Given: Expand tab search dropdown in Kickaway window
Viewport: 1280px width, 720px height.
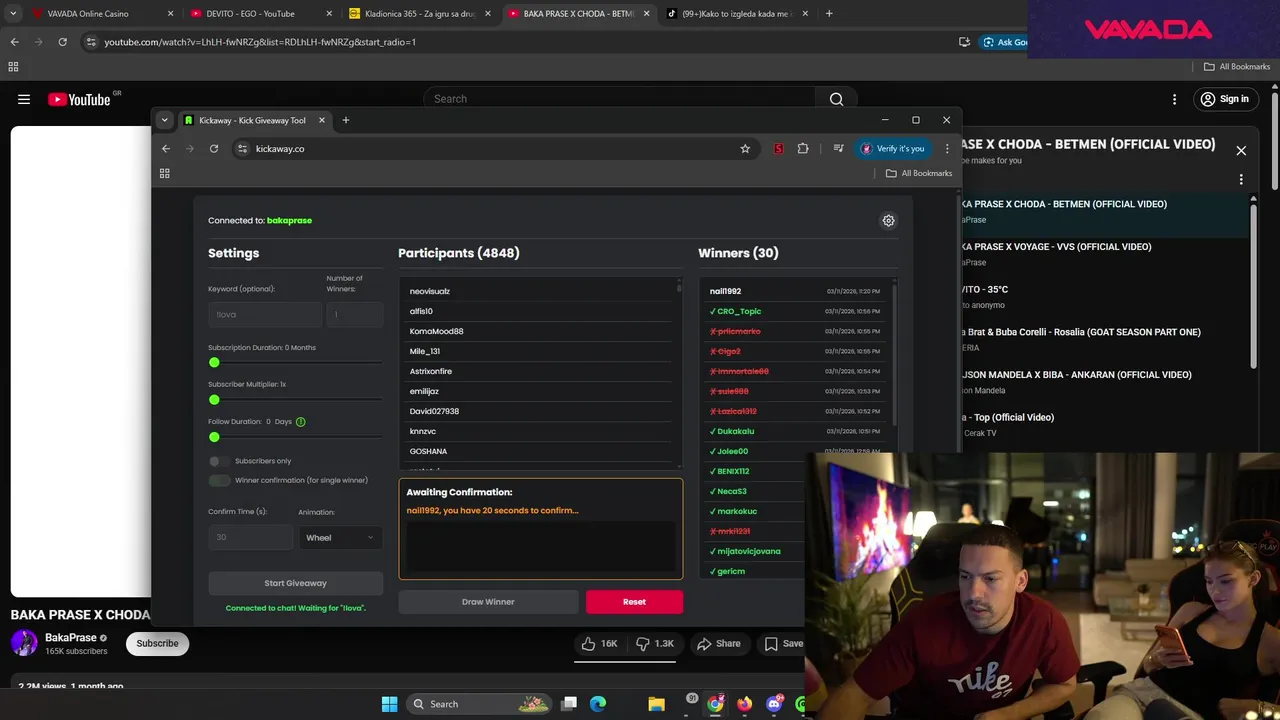Looking at the screenshot, I should pyautogui.click(x=164, y=120).
